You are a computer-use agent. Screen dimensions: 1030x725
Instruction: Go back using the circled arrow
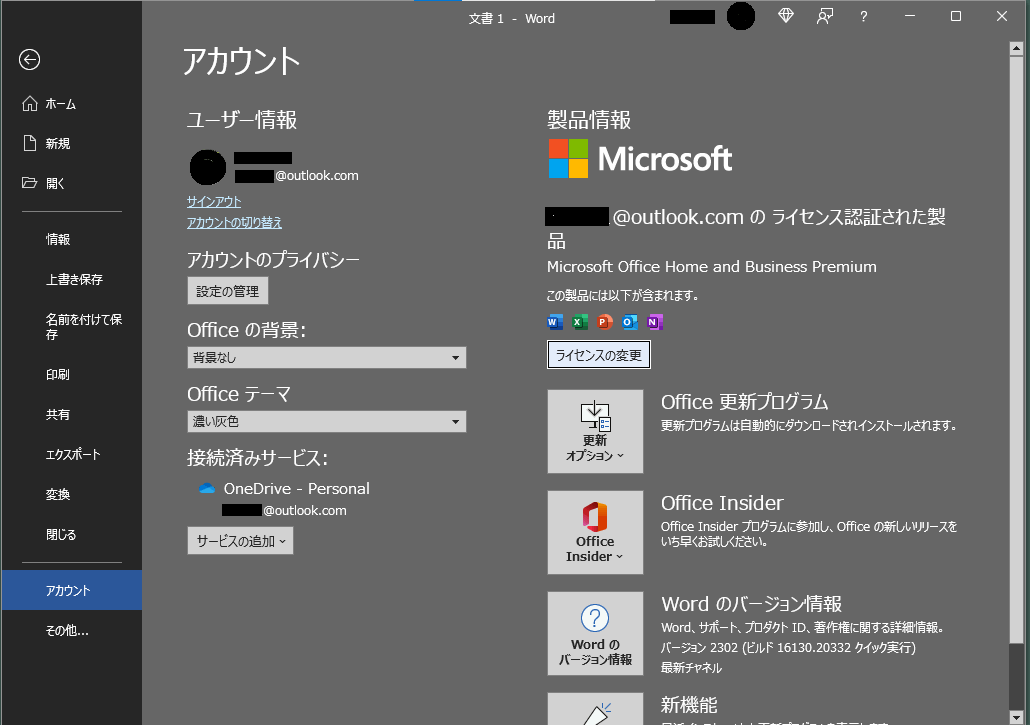[29, 60]
